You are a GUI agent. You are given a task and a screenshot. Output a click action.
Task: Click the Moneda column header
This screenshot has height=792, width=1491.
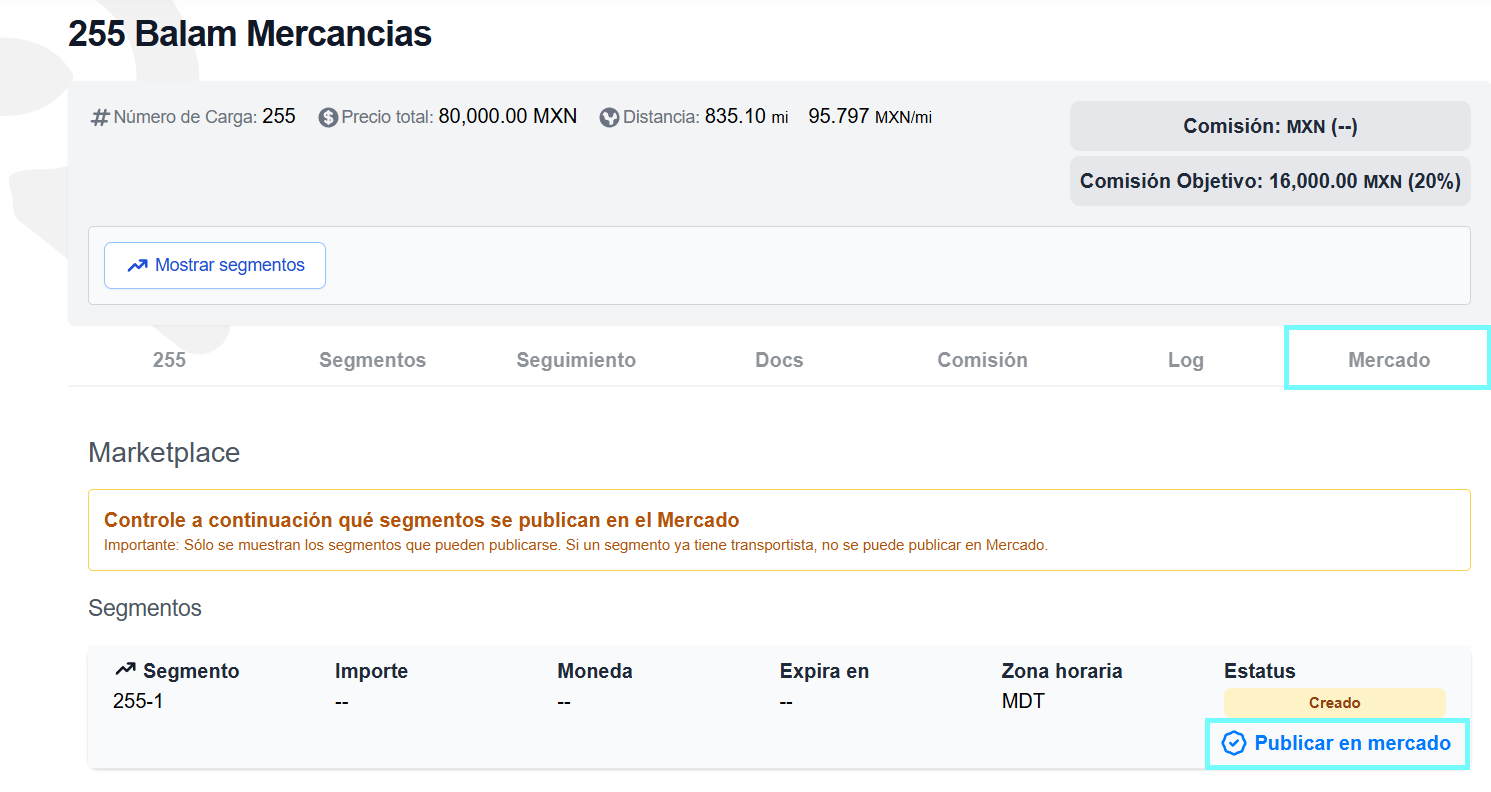tap(595, 671)
